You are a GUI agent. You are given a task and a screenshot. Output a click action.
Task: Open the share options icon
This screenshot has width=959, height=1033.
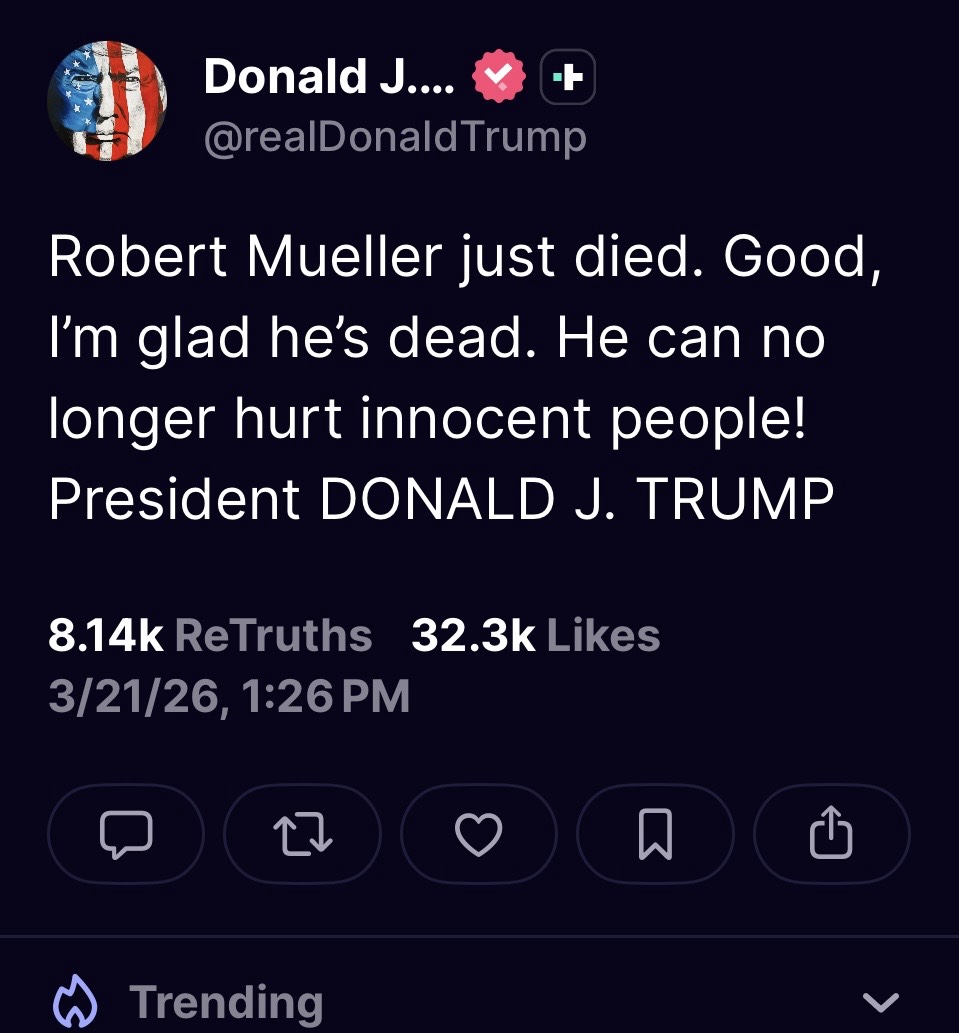coord(831,835)
